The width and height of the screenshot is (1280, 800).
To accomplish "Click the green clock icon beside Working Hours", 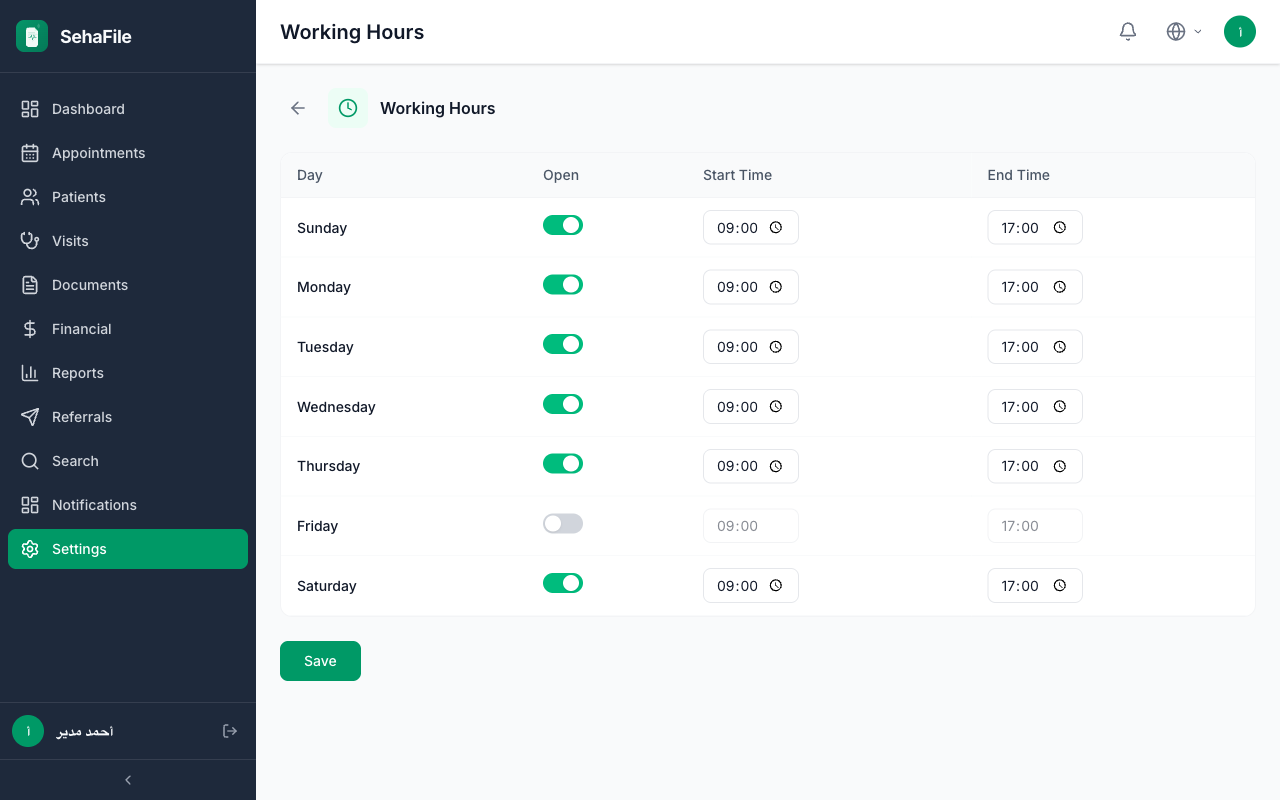I will click(348, 108).
